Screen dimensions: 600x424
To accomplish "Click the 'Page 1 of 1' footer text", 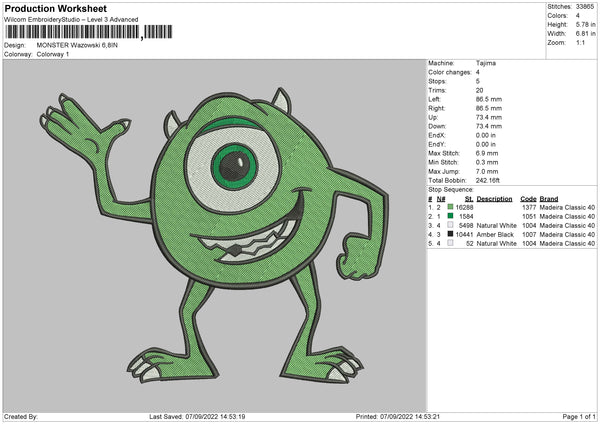I will pyautogui.click(x=579, y=416).
